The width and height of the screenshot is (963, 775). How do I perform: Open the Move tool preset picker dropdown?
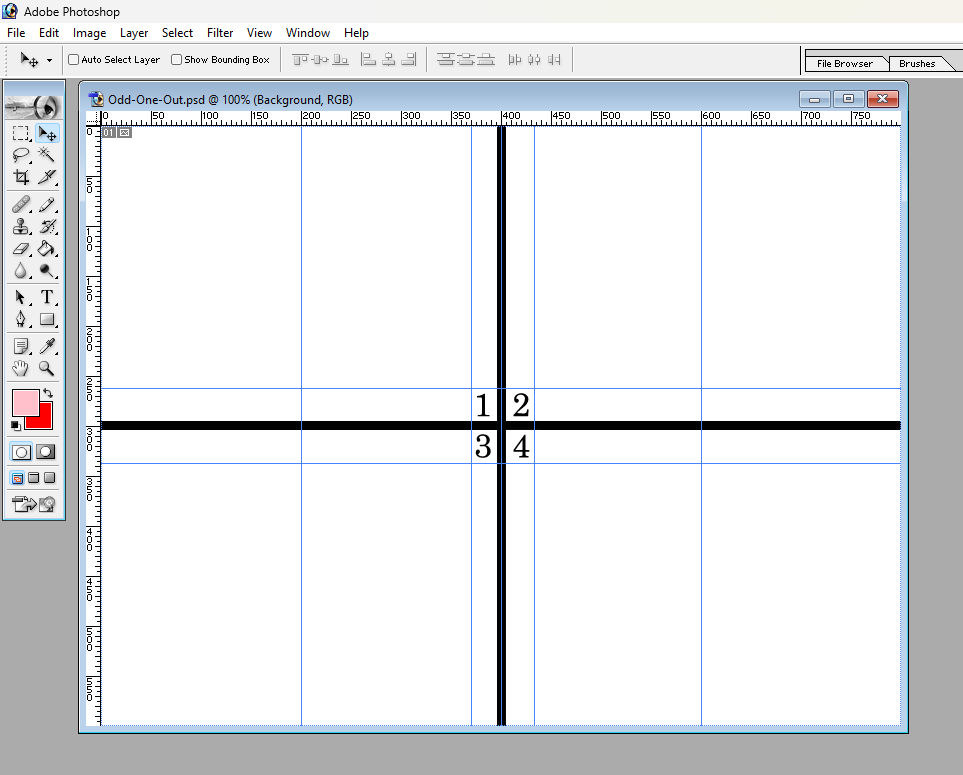[49, 61]
